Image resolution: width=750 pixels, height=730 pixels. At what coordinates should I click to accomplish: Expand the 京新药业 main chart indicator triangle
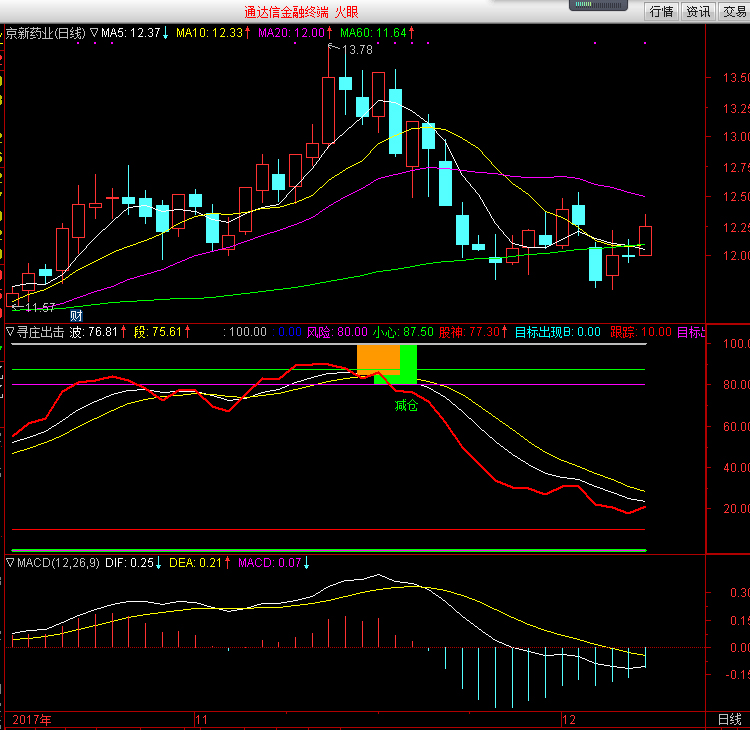pos(94,33)
